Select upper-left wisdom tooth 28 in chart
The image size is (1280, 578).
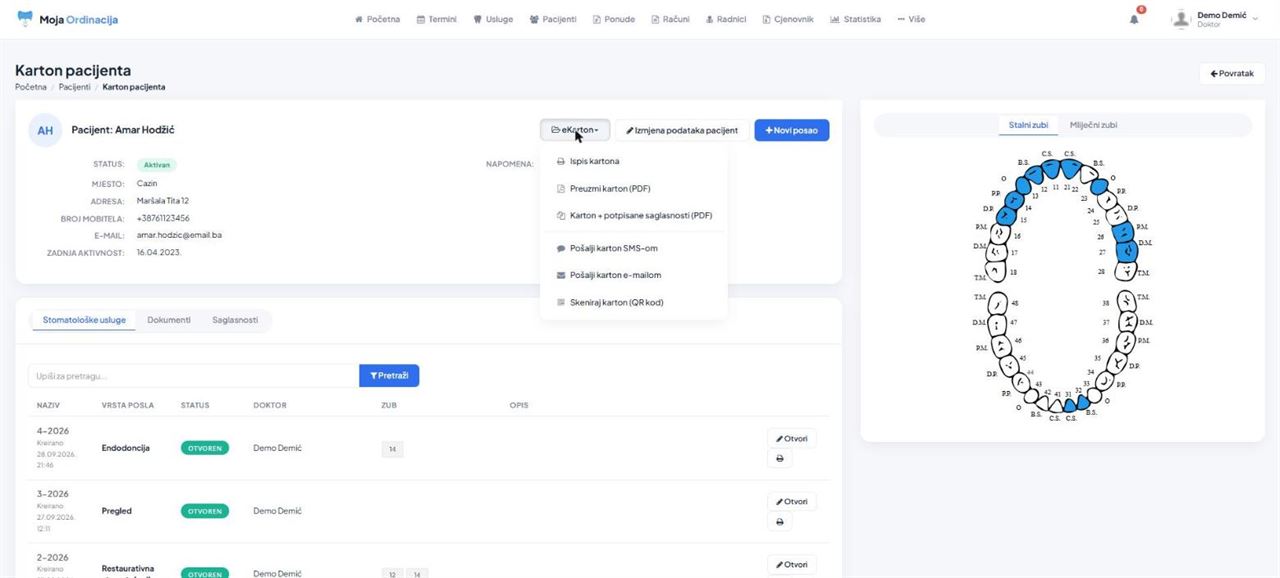coord(1126,271)
